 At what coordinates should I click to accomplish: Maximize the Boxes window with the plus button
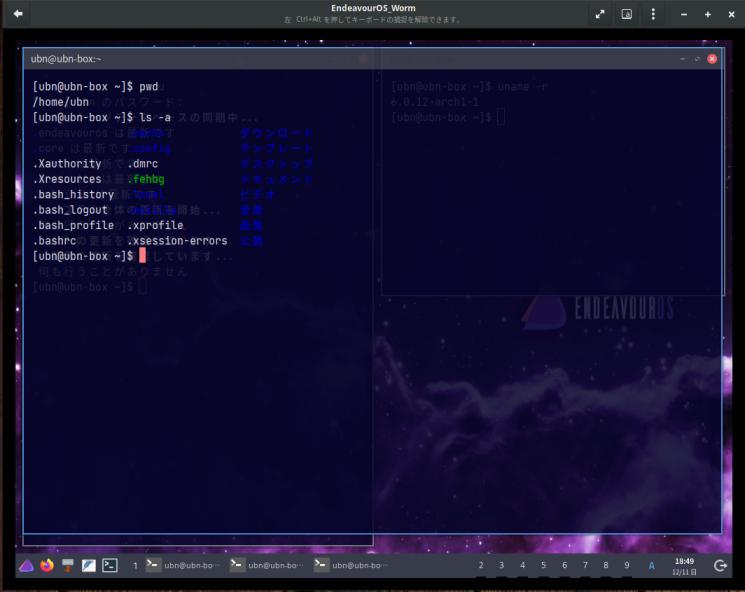click(x=708, y=15)
